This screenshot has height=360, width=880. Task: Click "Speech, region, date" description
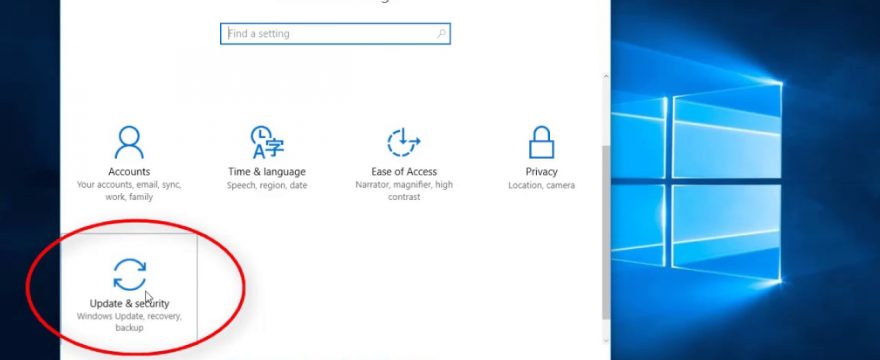click(x=267, y=185)
